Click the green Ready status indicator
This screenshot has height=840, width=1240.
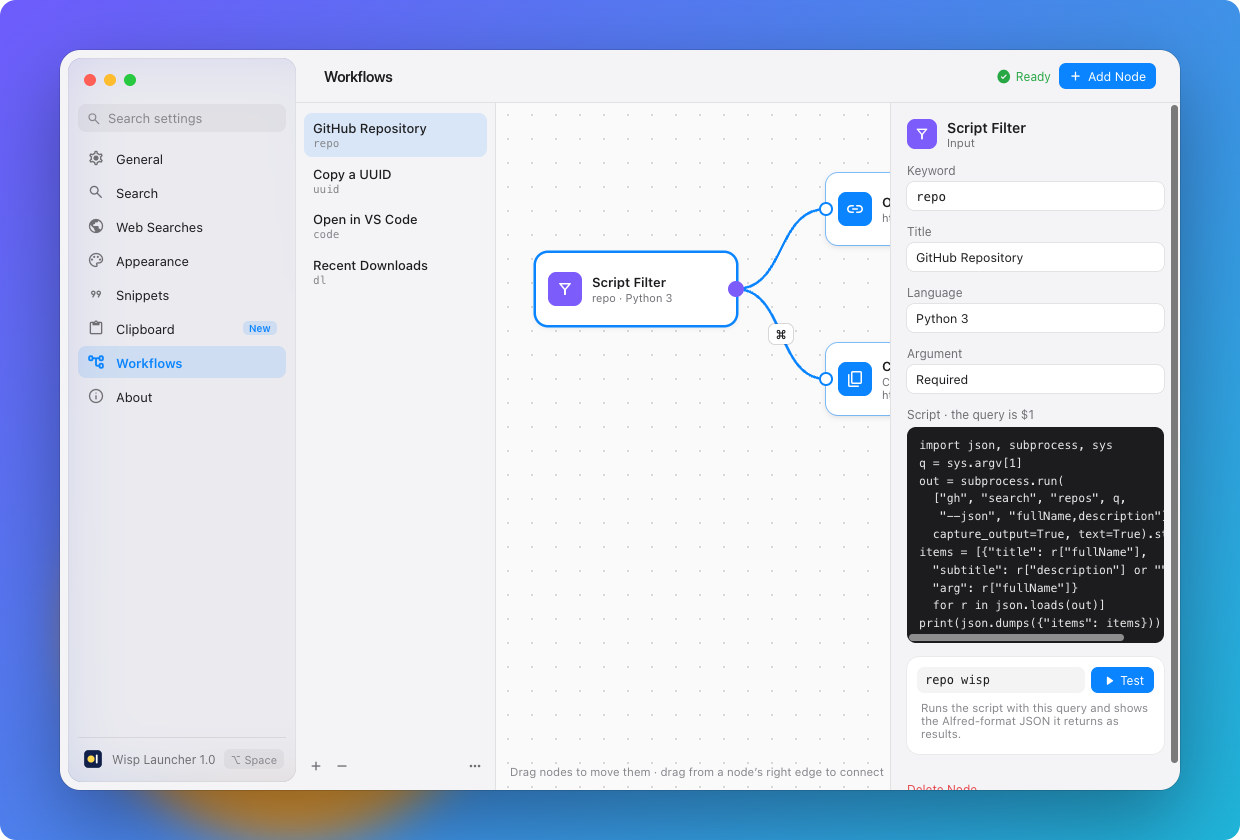click(1024, 76)
